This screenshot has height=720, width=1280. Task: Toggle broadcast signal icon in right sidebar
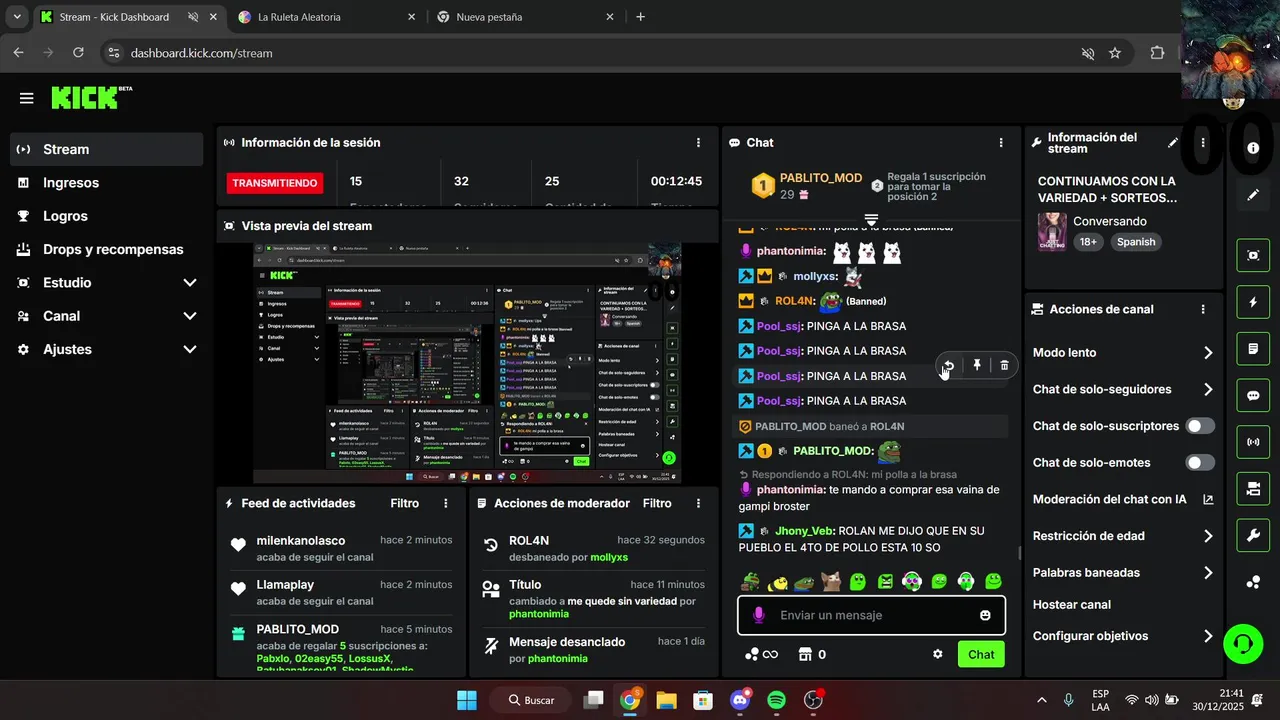[x=1253, y=442]
